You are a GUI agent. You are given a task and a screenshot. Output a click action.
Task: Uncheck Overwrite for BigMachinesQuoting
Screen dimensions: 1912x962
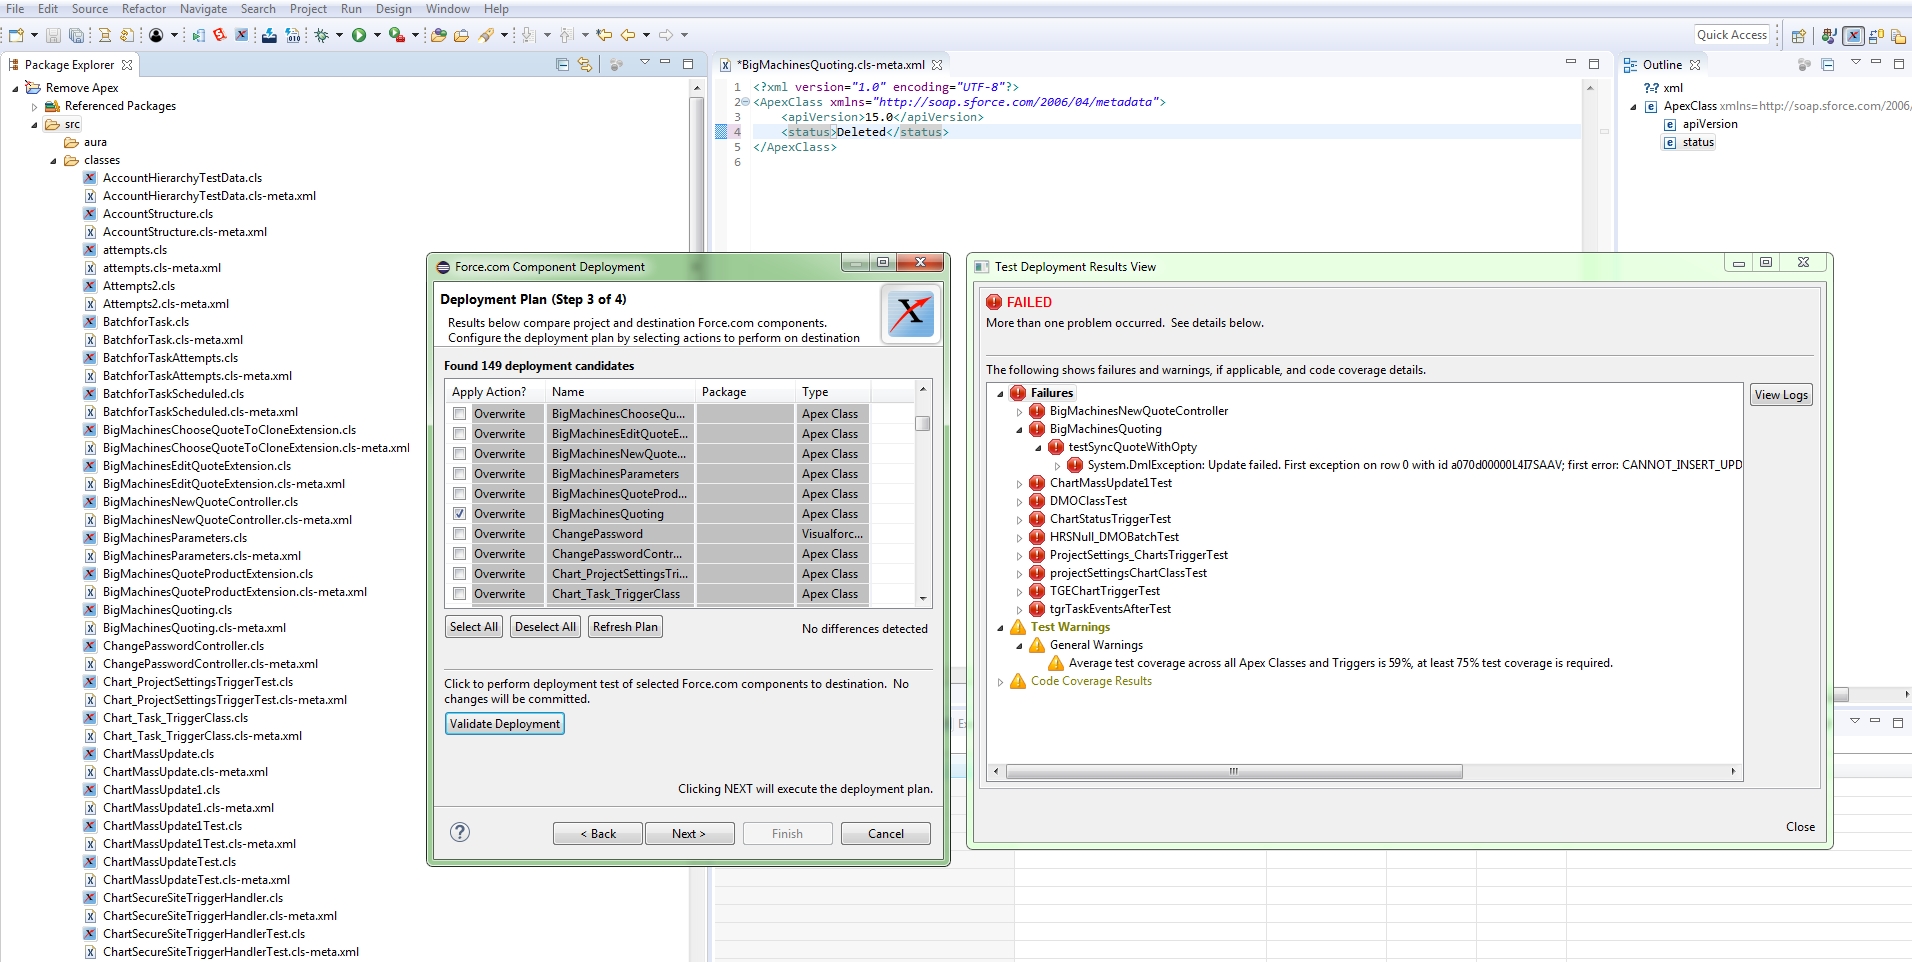[460, 513]
